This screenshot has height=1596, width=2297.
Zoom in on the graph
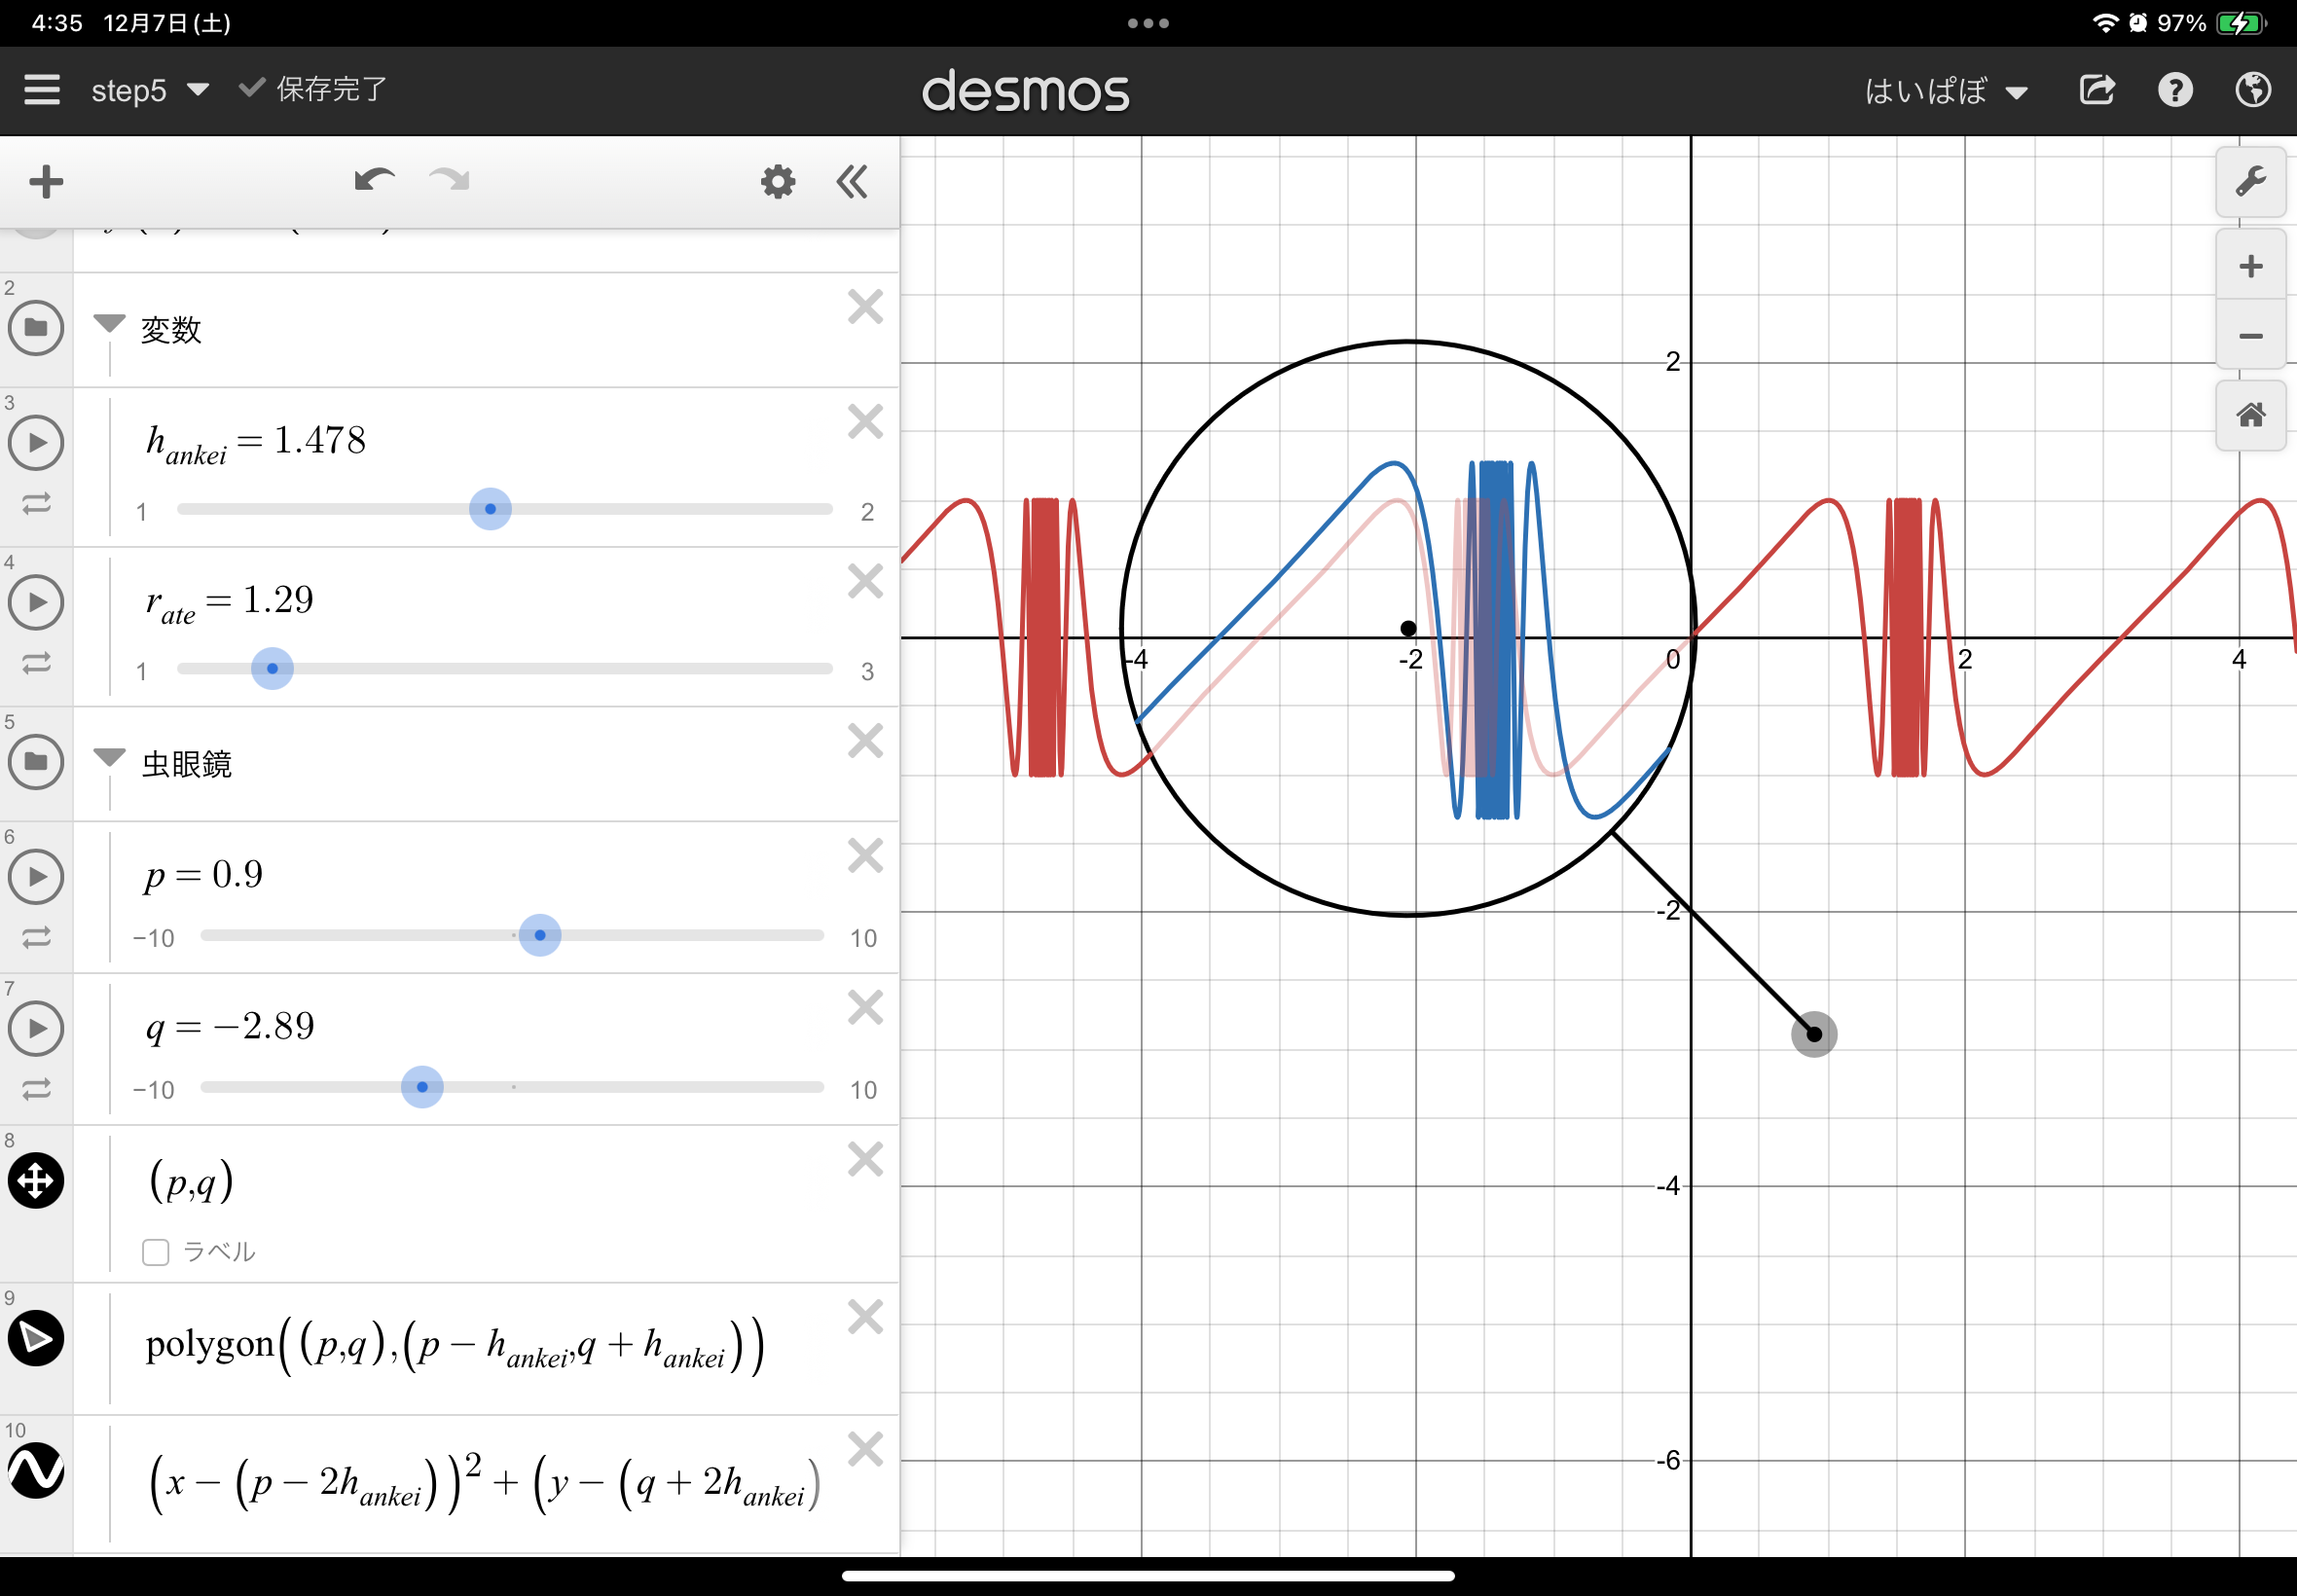click(2250, 266)
